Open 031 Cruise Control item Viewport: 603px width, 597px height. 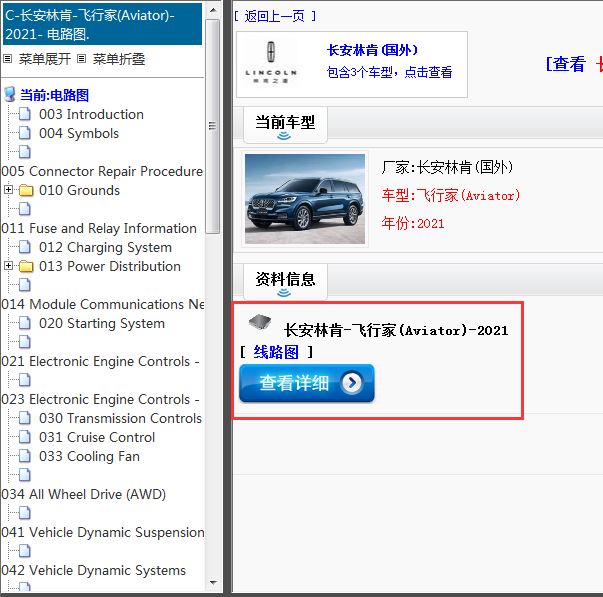click(x=97, y=437)
